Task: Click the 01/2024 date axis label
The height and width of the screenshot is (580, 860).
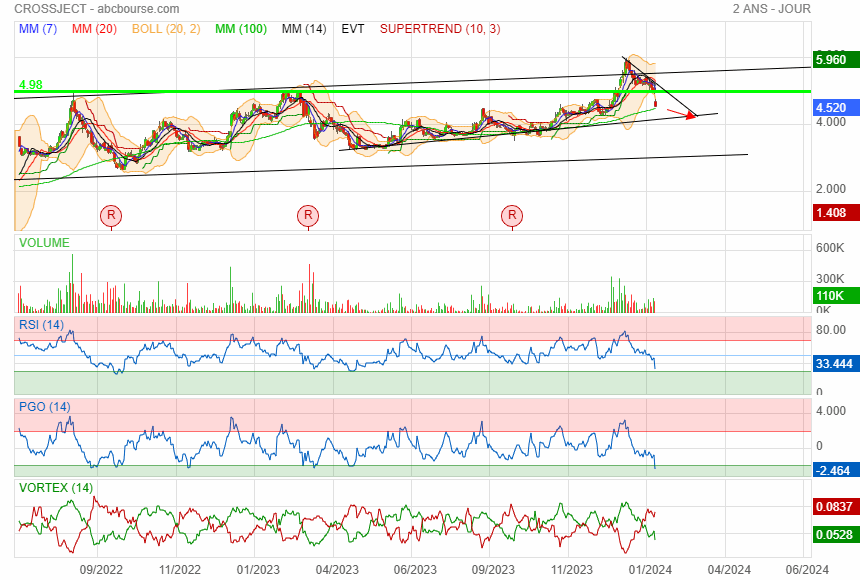Action: point(650,570)
